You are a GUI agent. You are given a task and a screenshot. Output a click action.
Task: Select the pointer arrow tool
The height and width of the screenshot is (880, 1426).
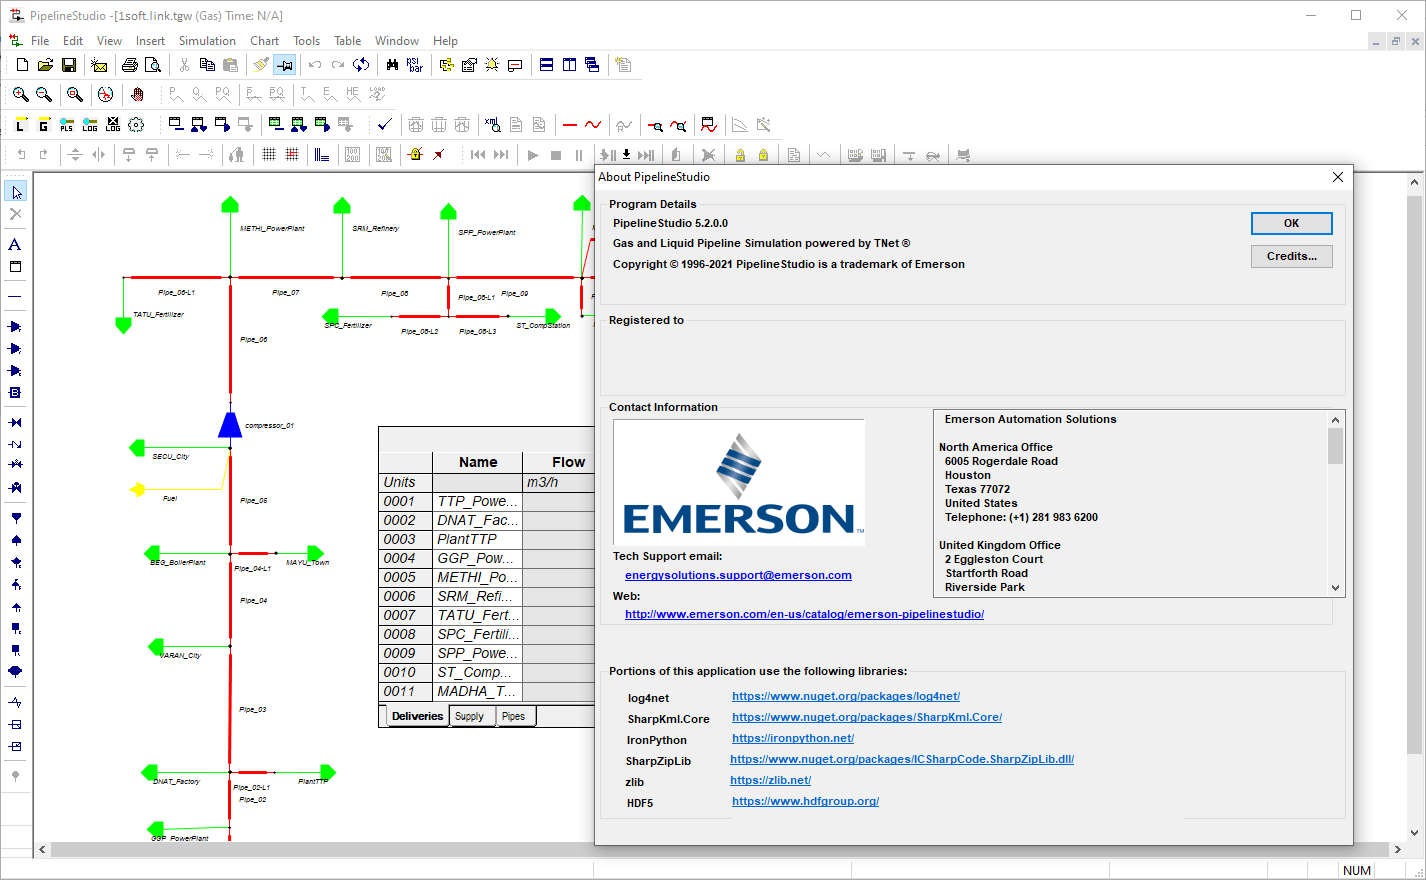coord(16,192)
